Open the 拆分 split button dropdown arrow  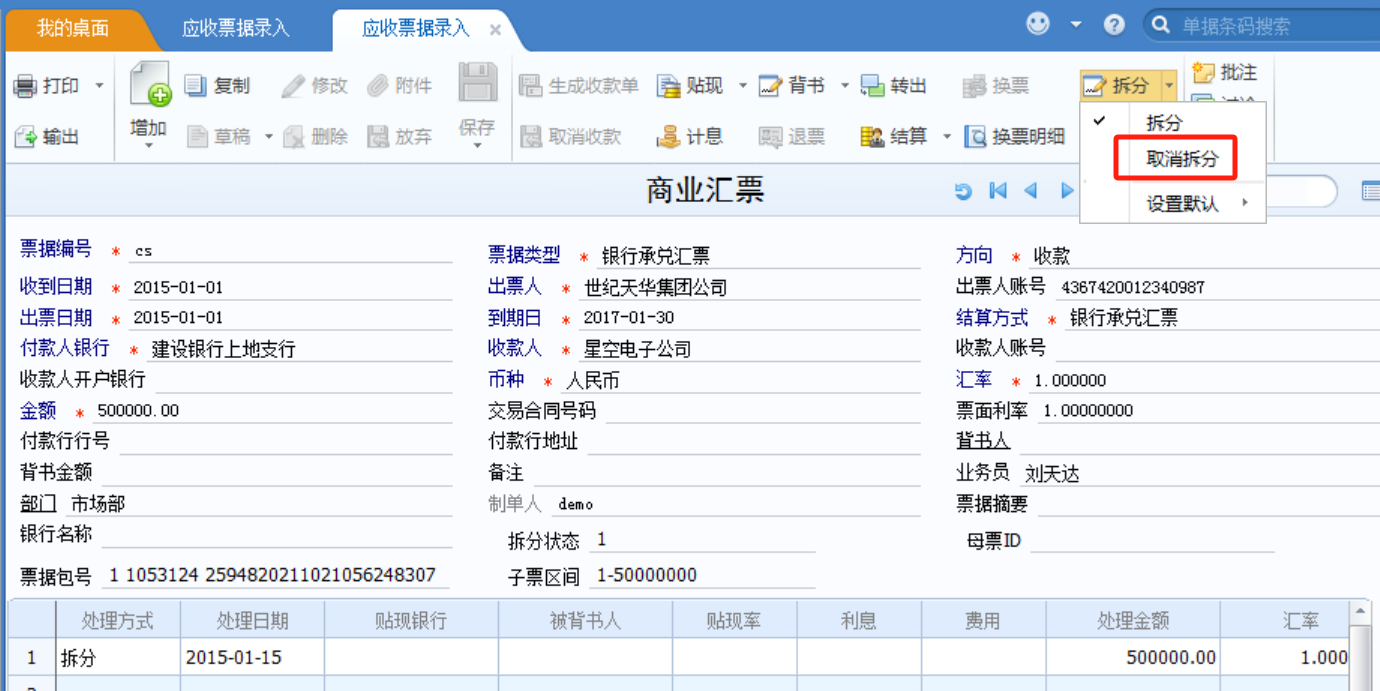click(1168, 86)
